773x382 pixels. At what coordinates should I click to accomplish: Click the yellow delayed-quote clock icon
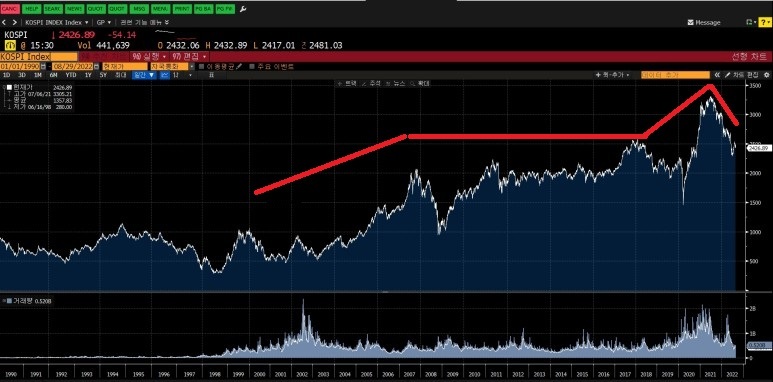point(10,45)
